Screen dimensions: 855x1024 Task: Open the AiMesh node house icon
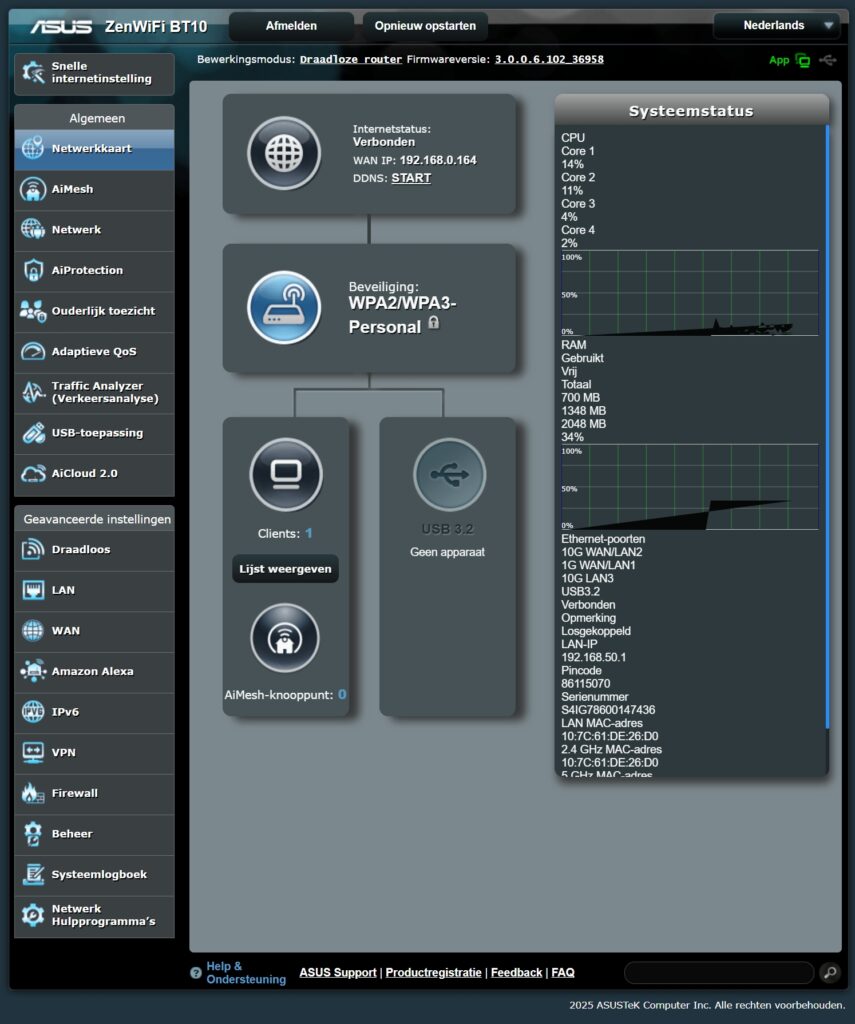[285, 638]
